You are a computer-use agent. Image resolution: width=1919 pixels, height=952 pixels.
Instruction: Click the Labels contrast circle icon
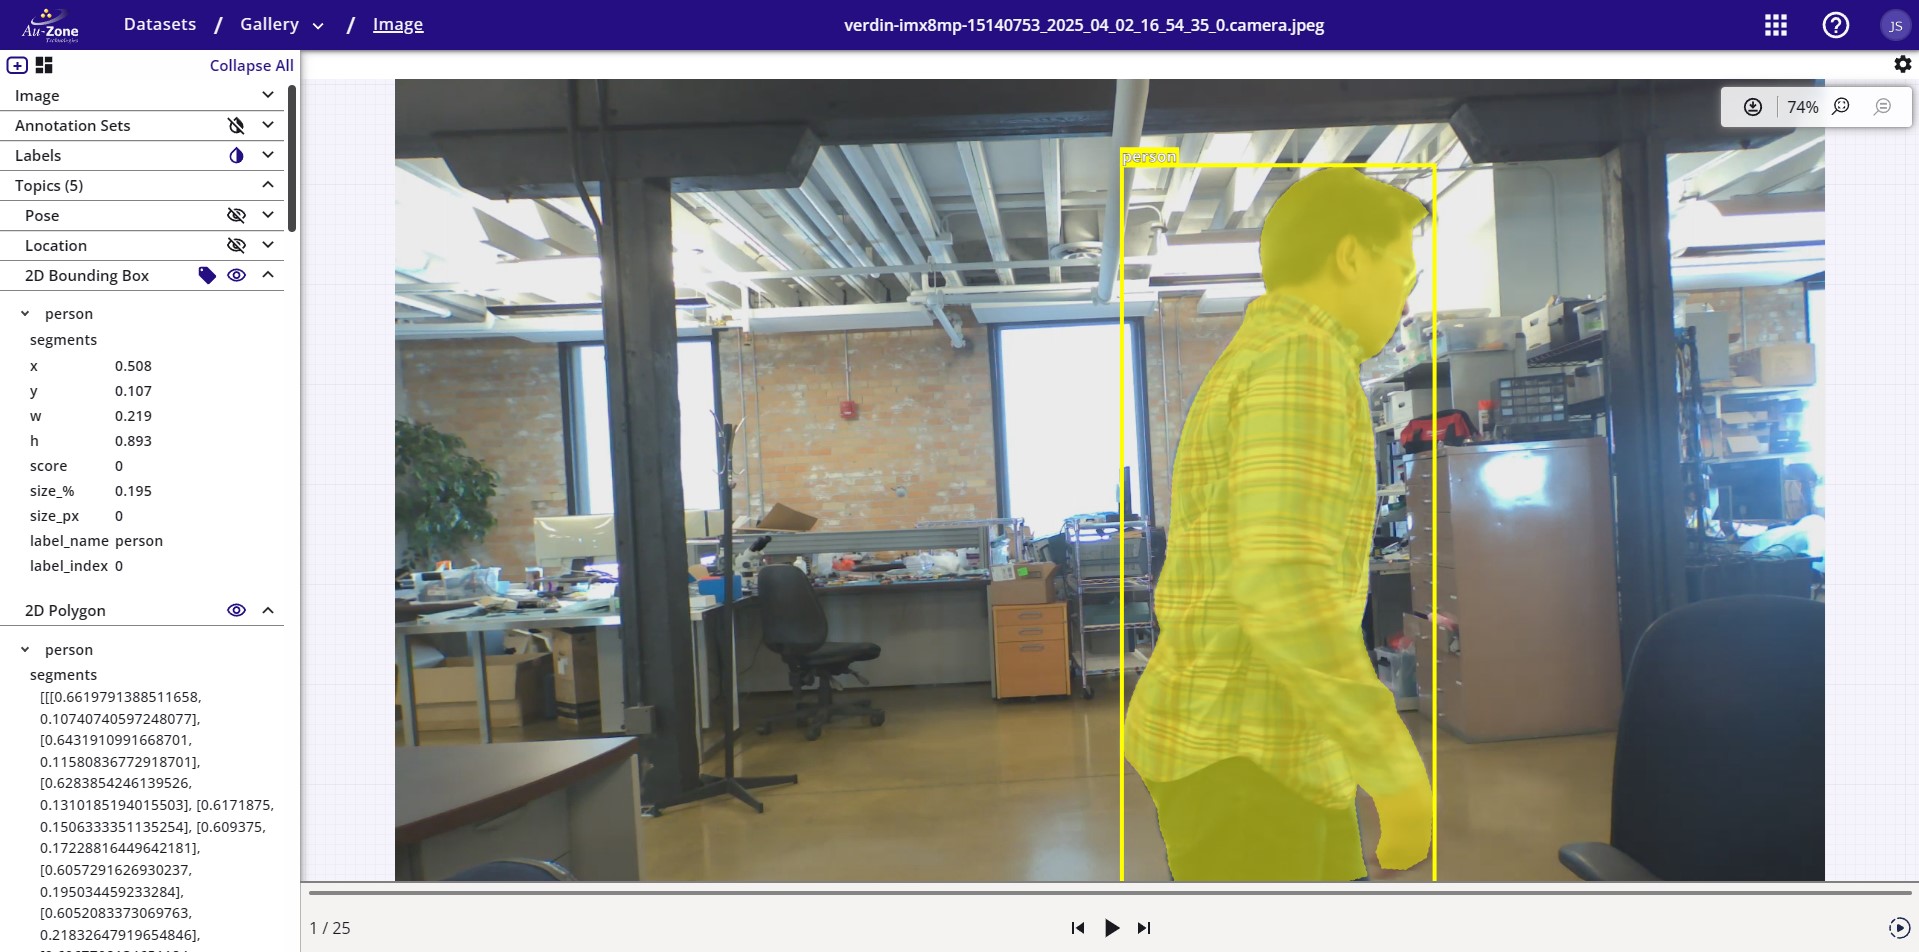click(x=236, y=155)
